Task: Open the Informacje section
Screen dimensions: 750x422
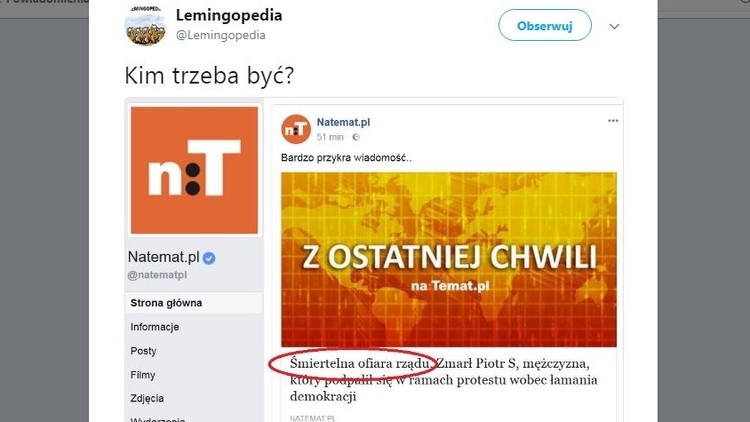Action: [x=157, y=327]
